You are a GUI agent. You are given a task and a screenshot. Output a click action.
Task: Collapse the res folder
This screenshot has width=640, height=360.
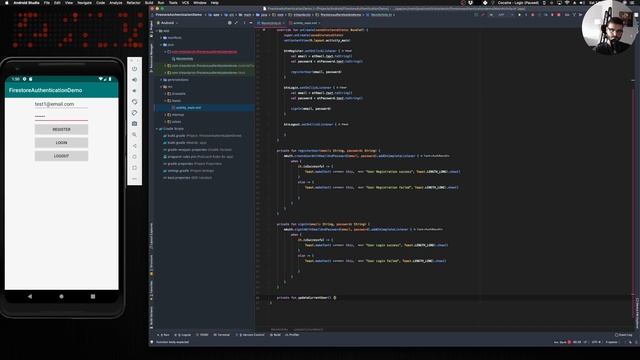(x=161, y=87)
